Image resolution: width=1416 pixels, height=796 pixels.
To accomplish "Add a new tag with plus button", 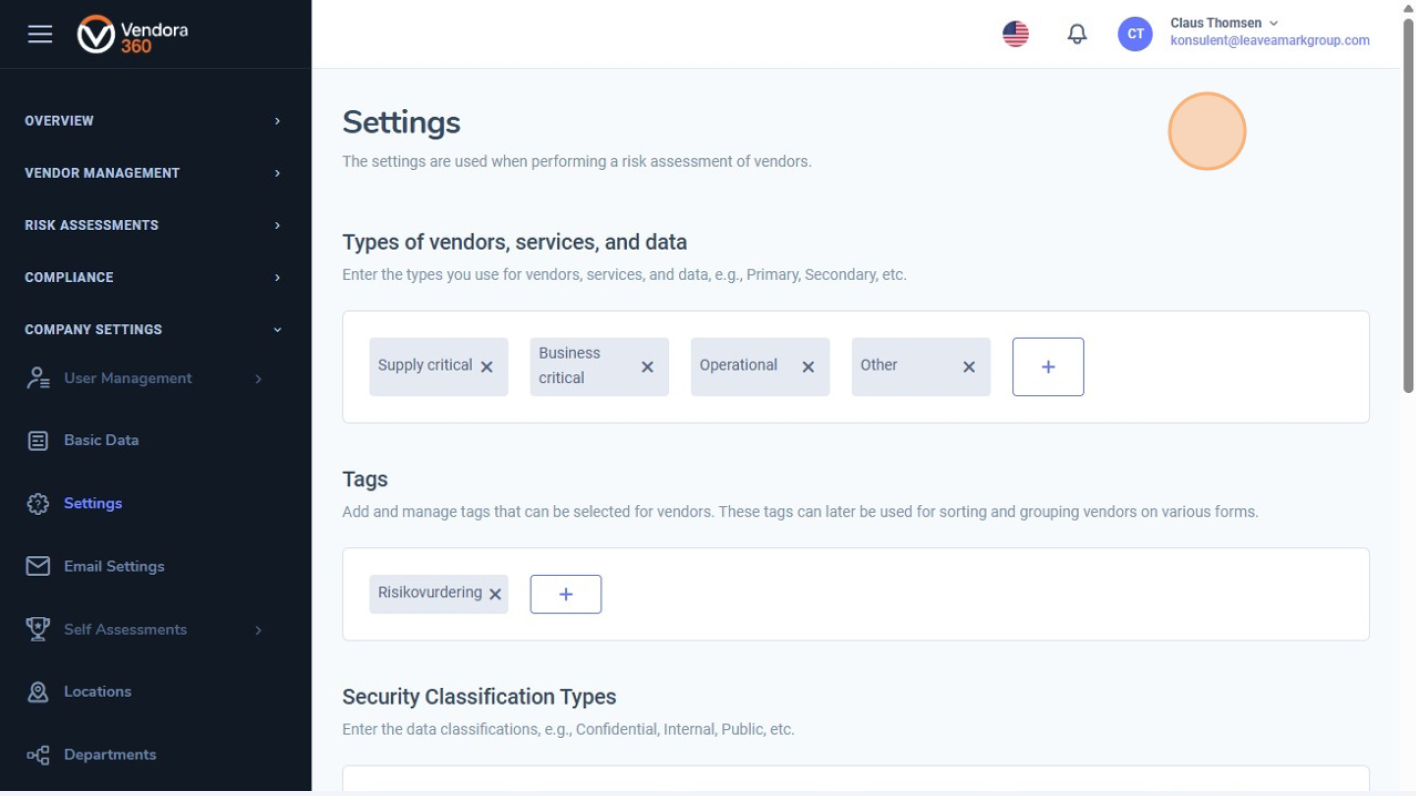I will tap(566, 594).
